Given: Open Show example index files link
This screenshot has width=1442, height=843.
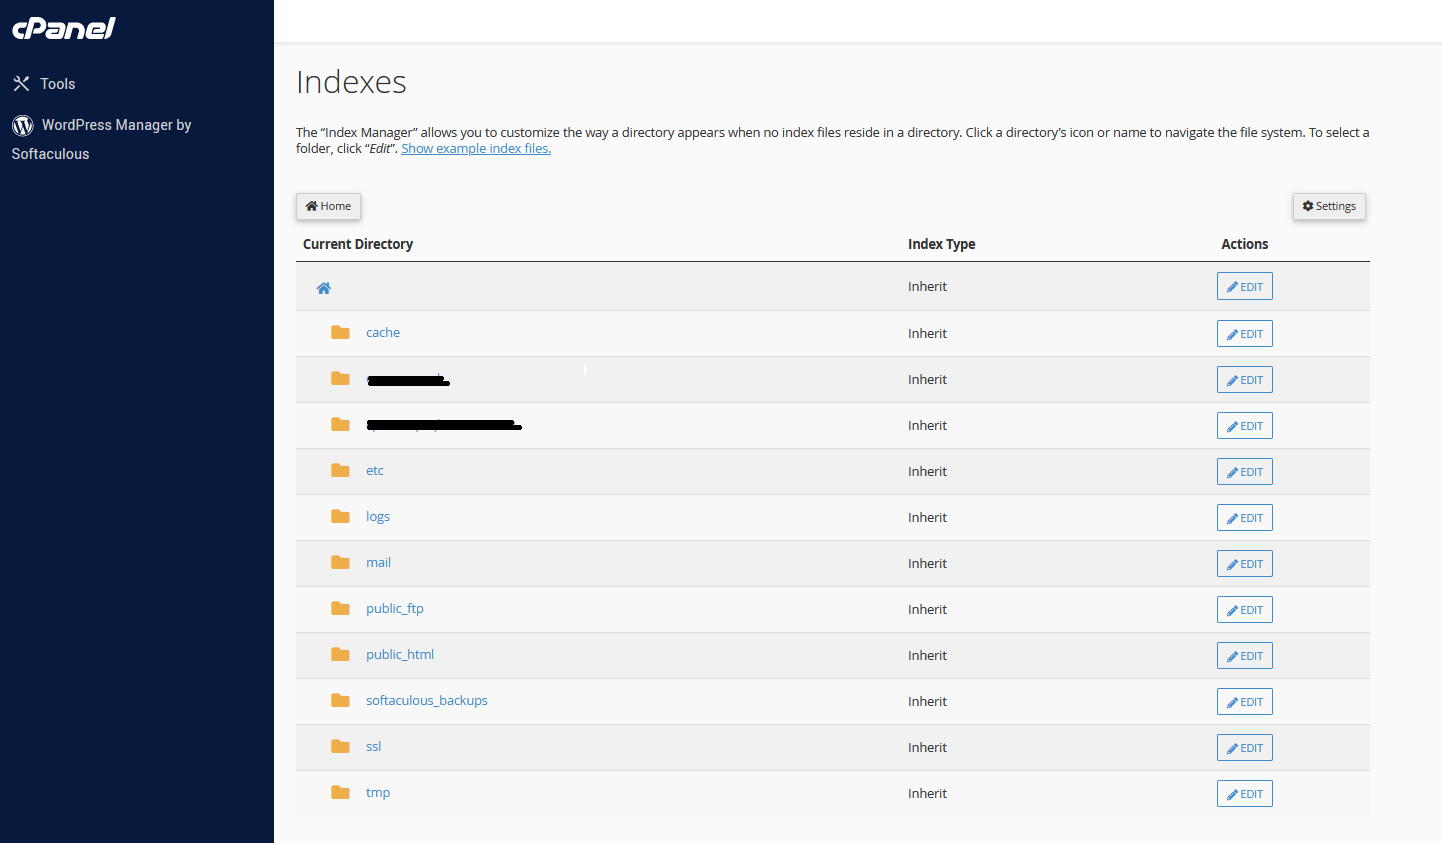Looking at the screenshot, I should [x=475, y=148].
